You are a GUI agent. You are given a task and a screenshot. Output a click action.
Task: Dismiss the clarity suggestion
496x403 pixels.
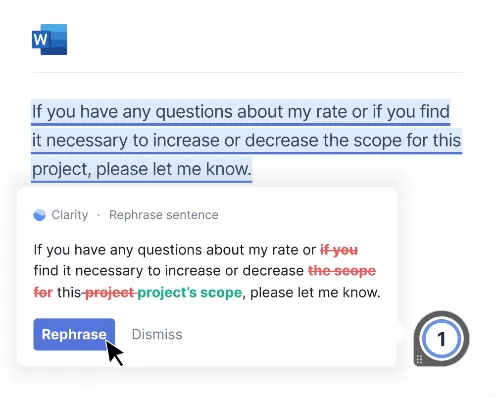coord(157,334)
